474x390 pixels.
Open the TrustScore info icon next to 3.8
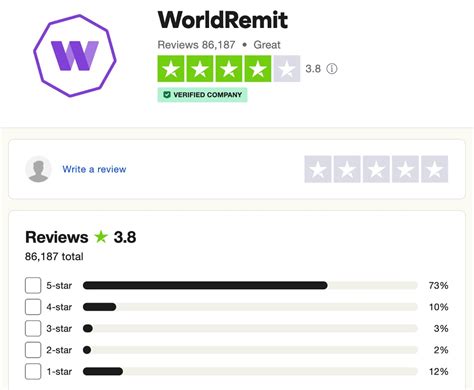[332, 69]
